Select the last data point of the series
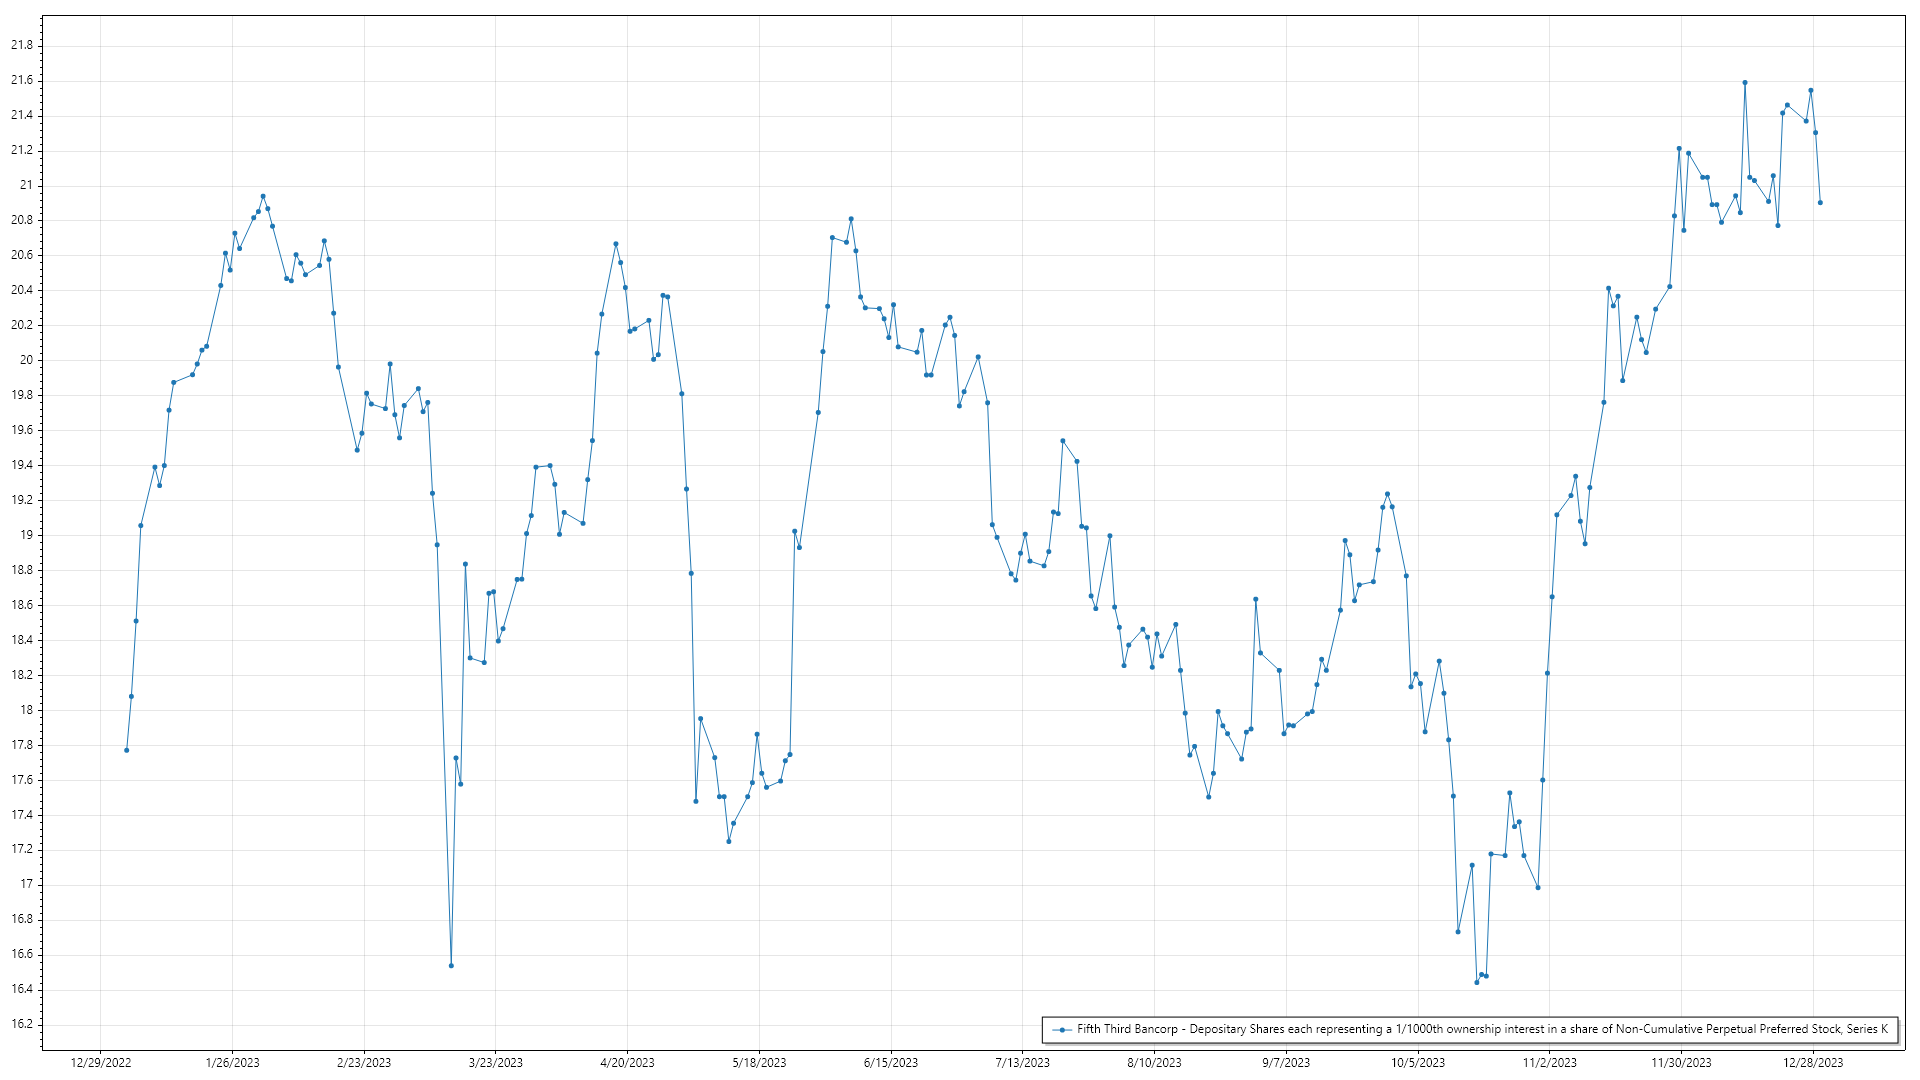Screen dimensions: 1920x1080 pos(1820,203)
